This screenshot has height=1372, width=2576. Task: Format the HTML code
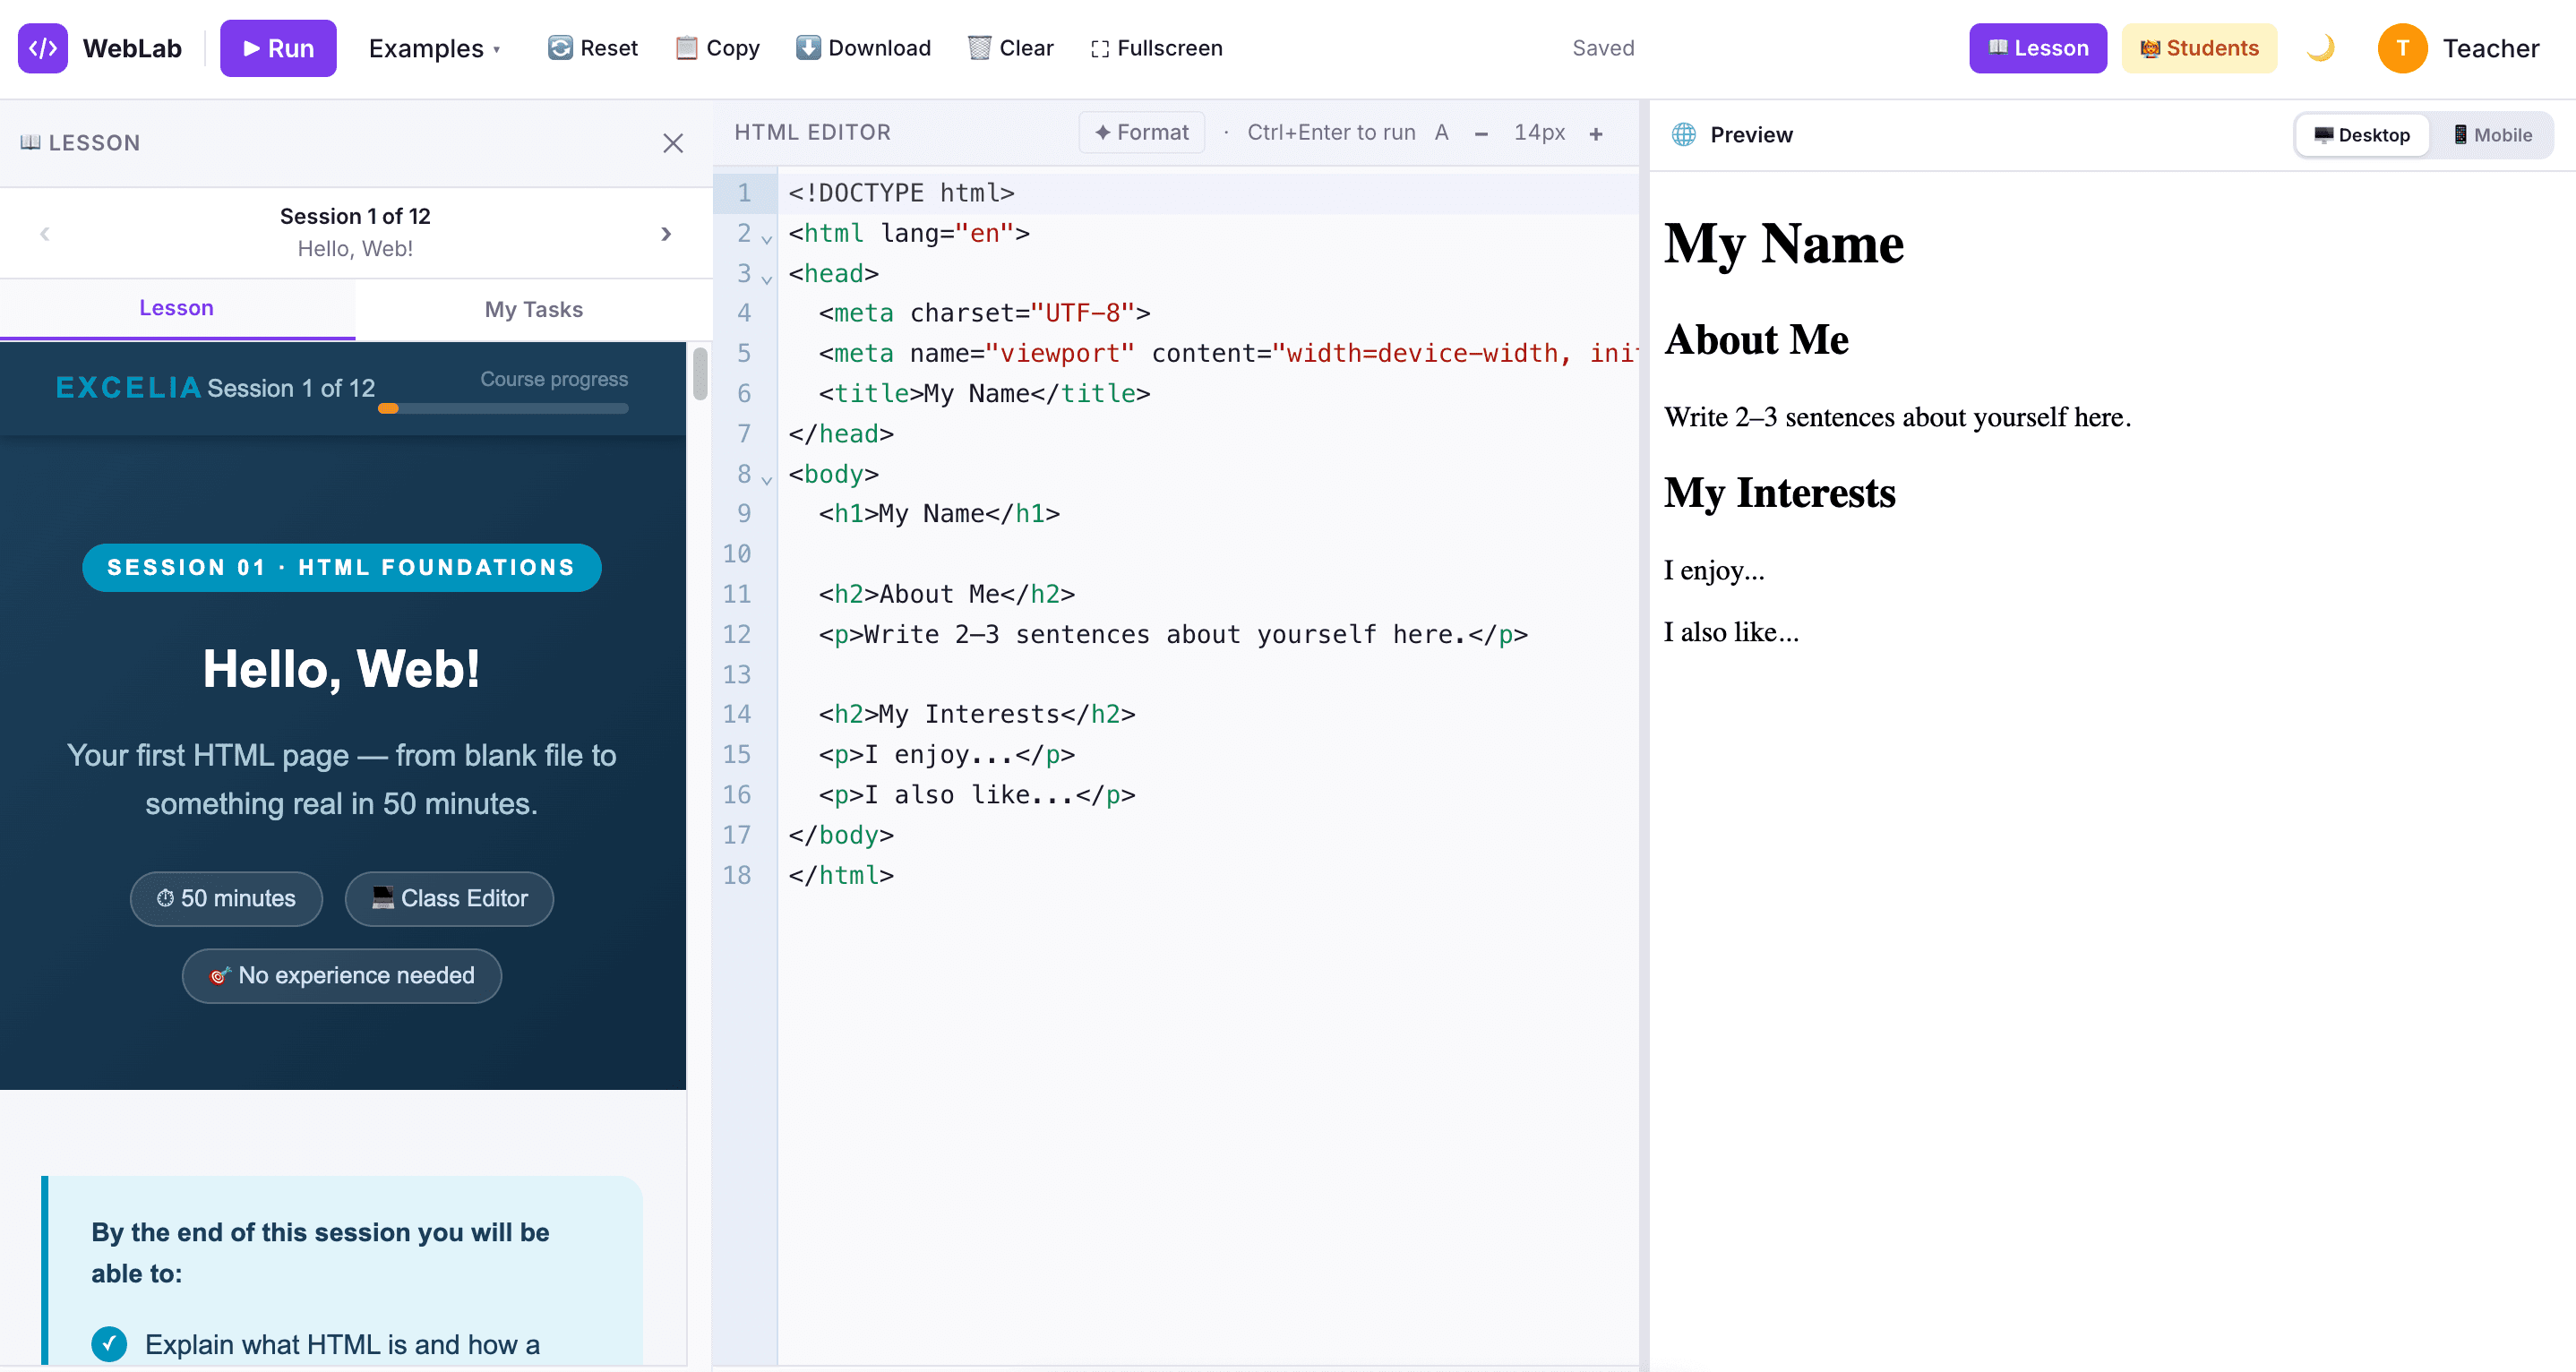click(x=1141, y=132)
